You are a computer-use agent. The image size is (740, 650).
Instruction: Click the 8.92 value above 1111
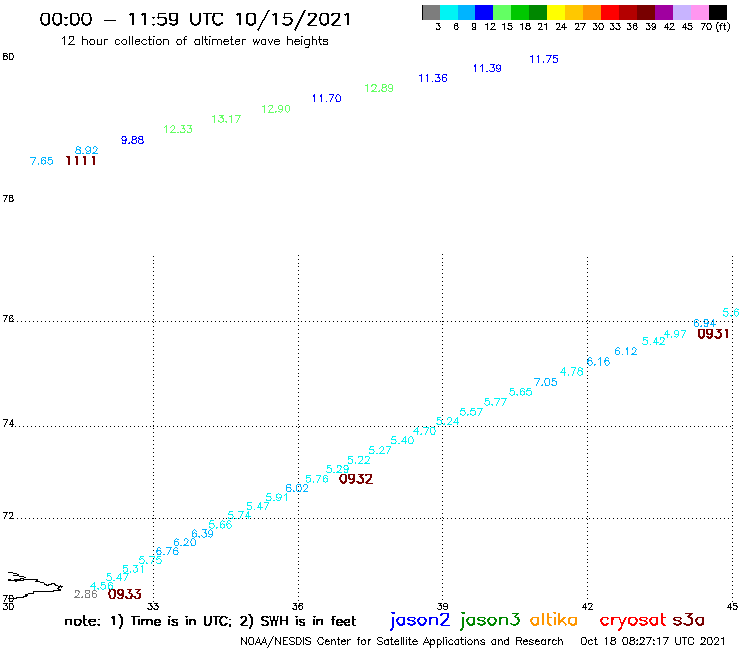pos(87,150)
